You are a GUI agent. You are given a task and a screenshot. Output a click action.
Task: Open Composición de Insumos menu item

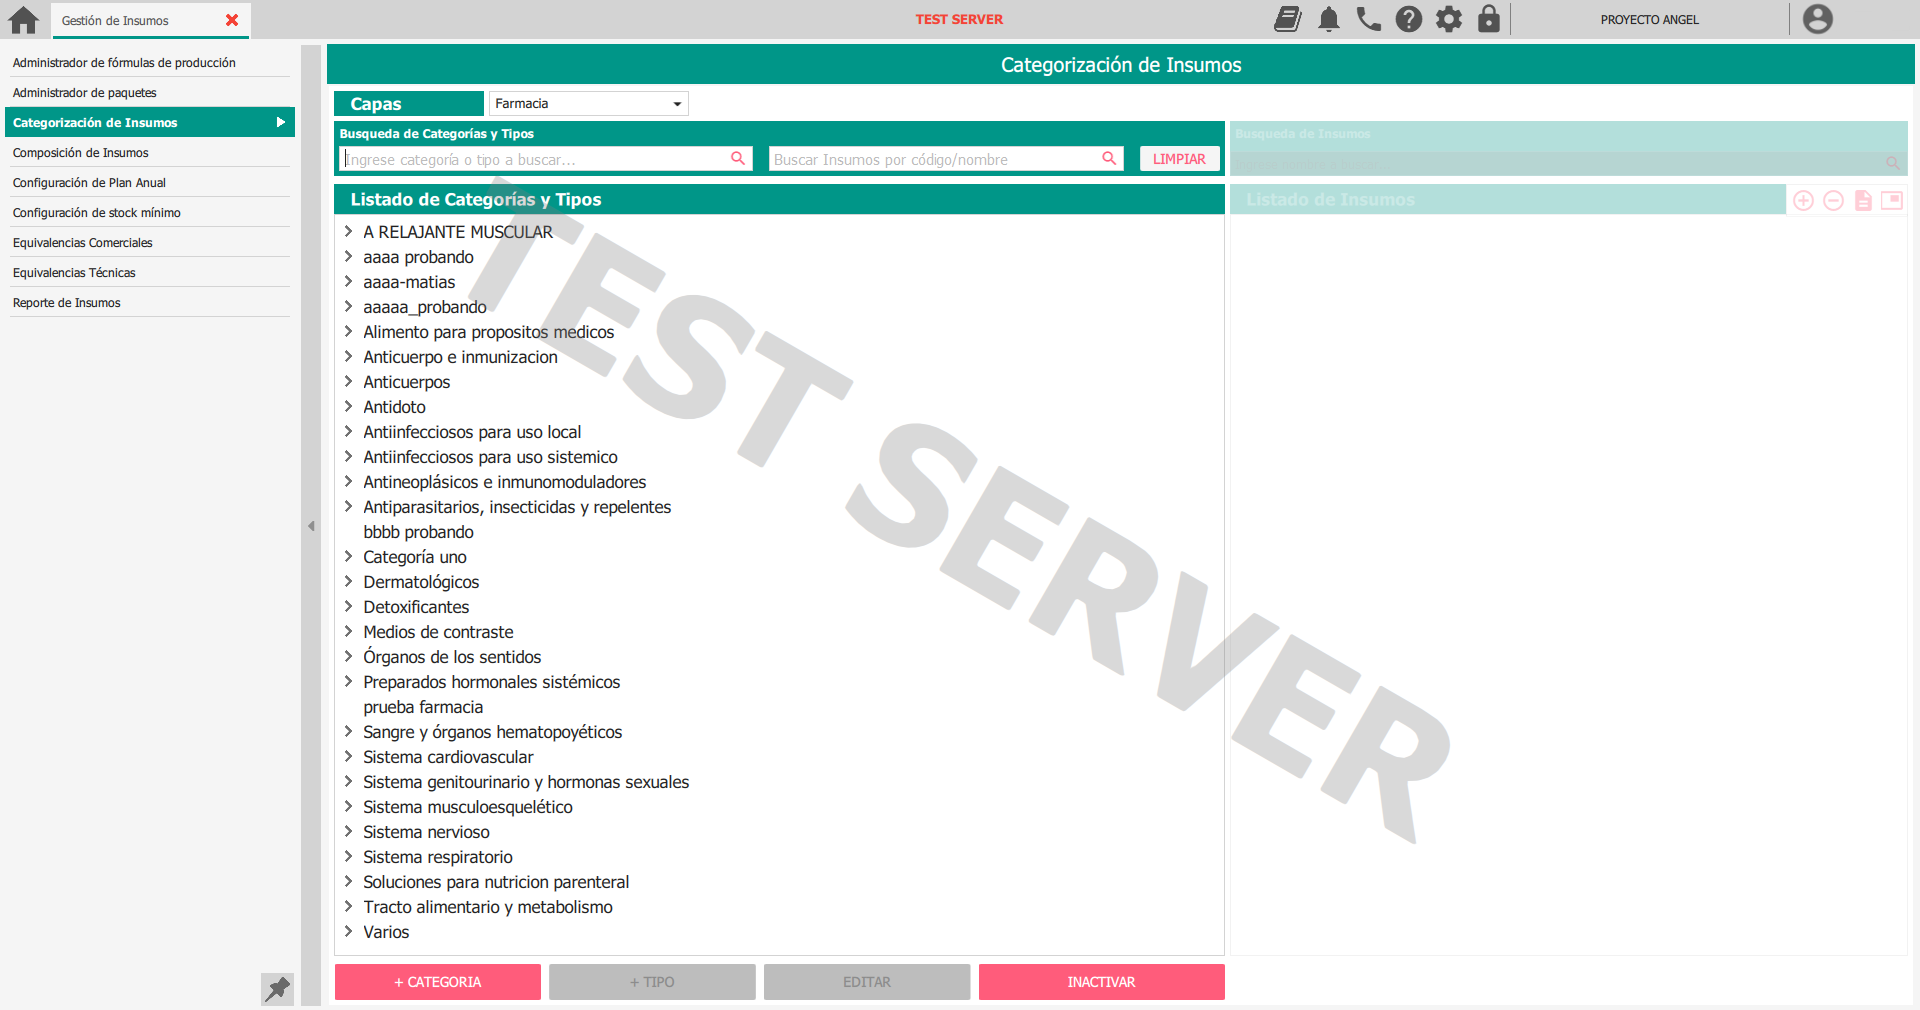click(80, 153)
